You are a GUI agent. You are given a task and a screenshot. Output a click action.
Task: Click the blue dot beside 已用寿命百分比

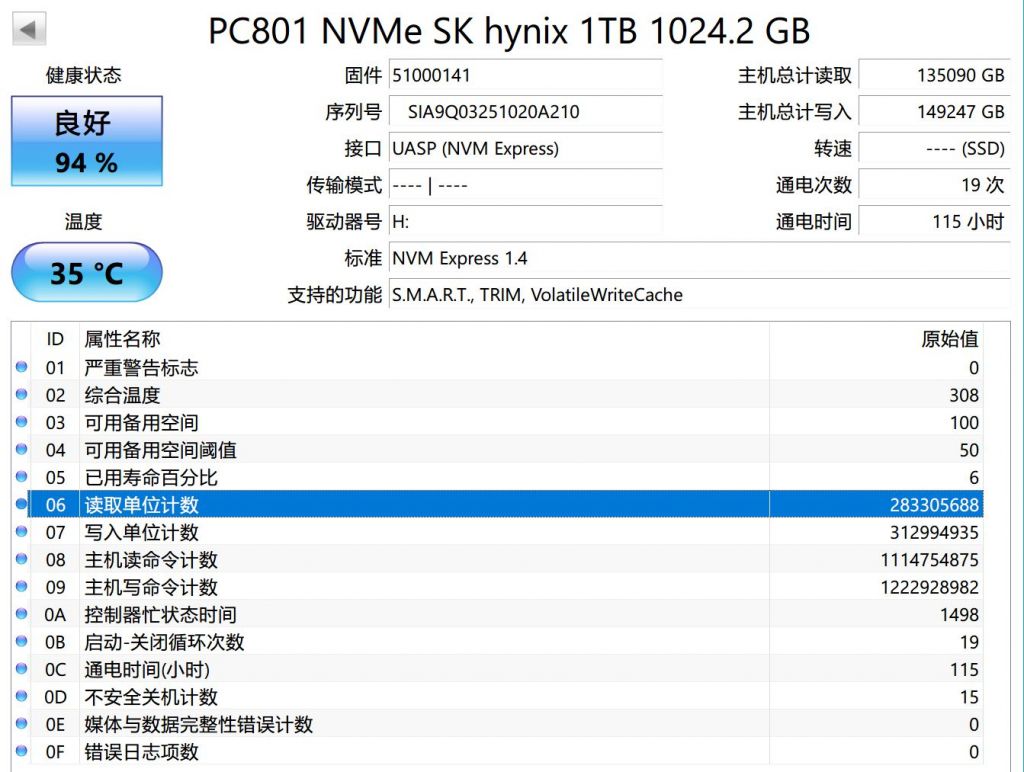[21, 477]
